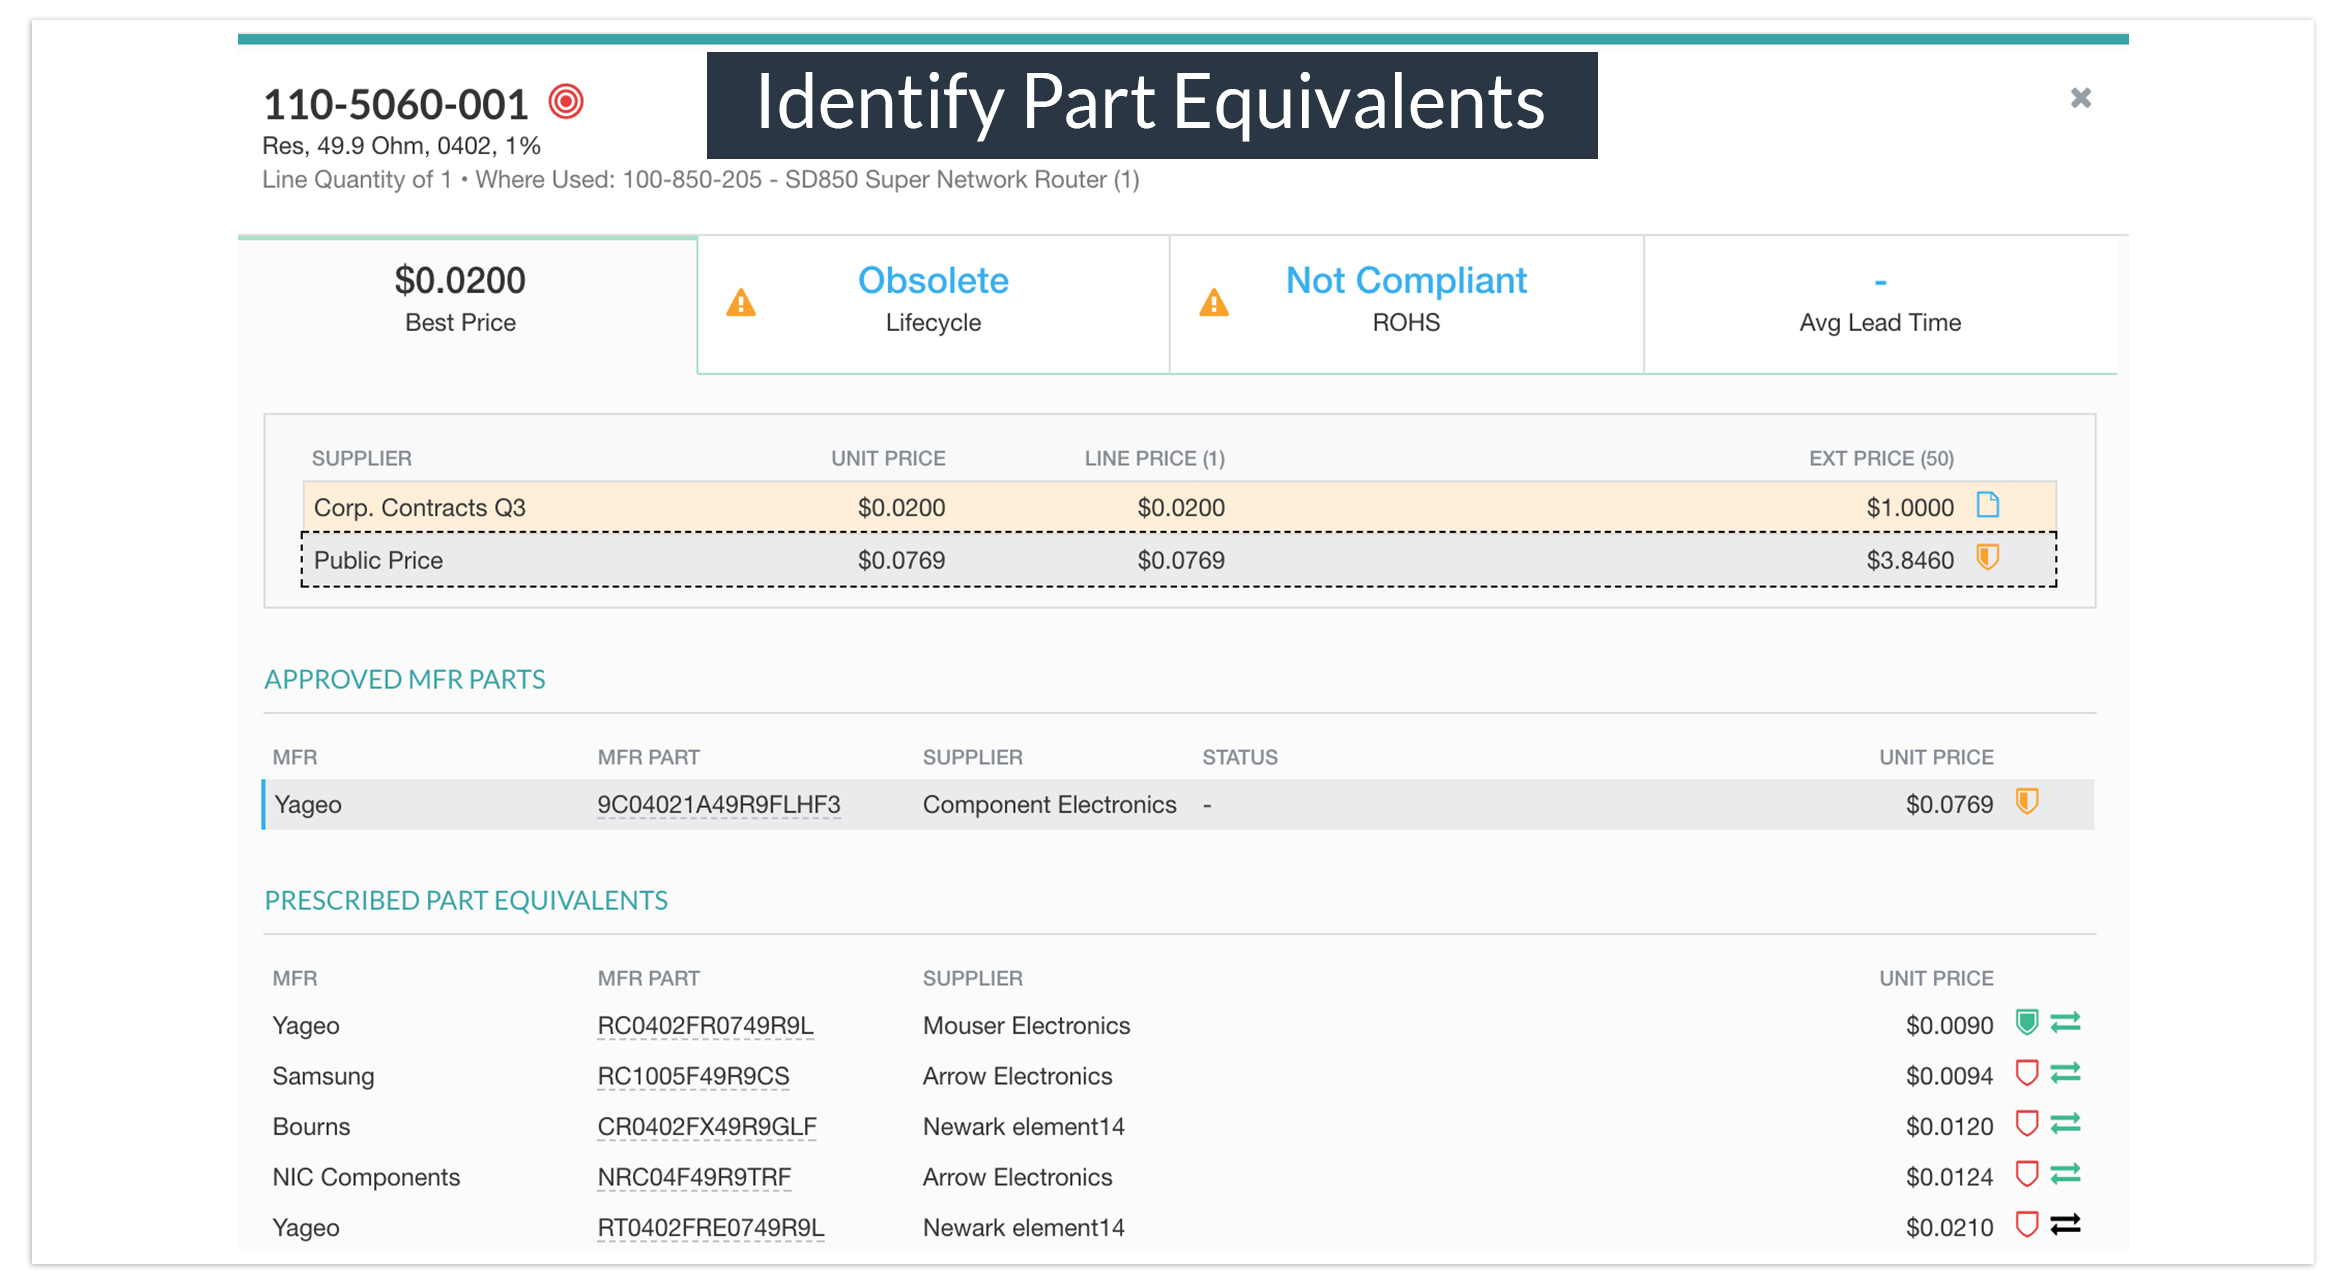Click the $3.8460 ext price value

[1910, 561]
